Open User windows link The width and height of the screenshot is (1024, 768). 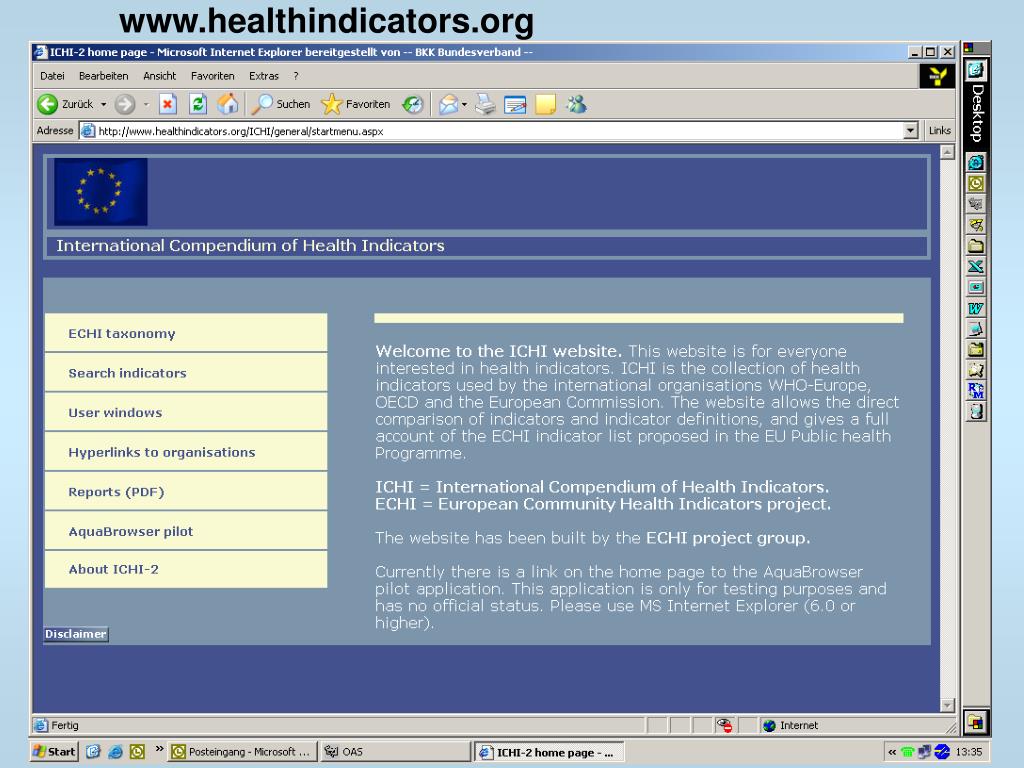[186, 412]
